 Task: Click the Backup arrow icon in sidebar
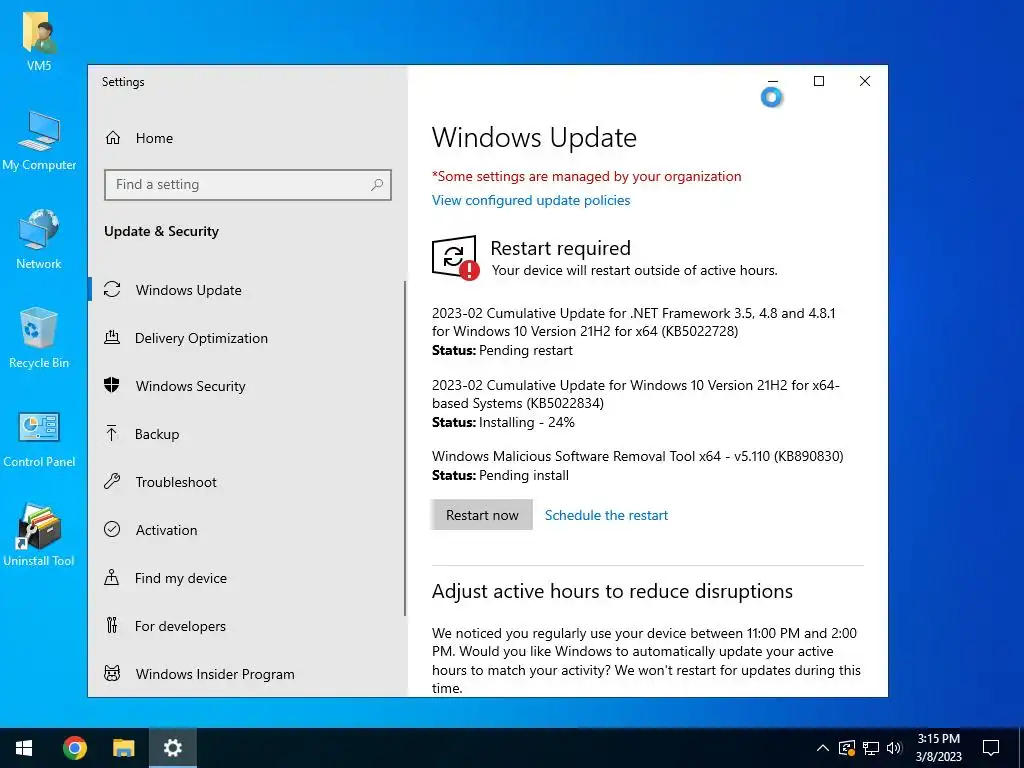click(112, 434)
